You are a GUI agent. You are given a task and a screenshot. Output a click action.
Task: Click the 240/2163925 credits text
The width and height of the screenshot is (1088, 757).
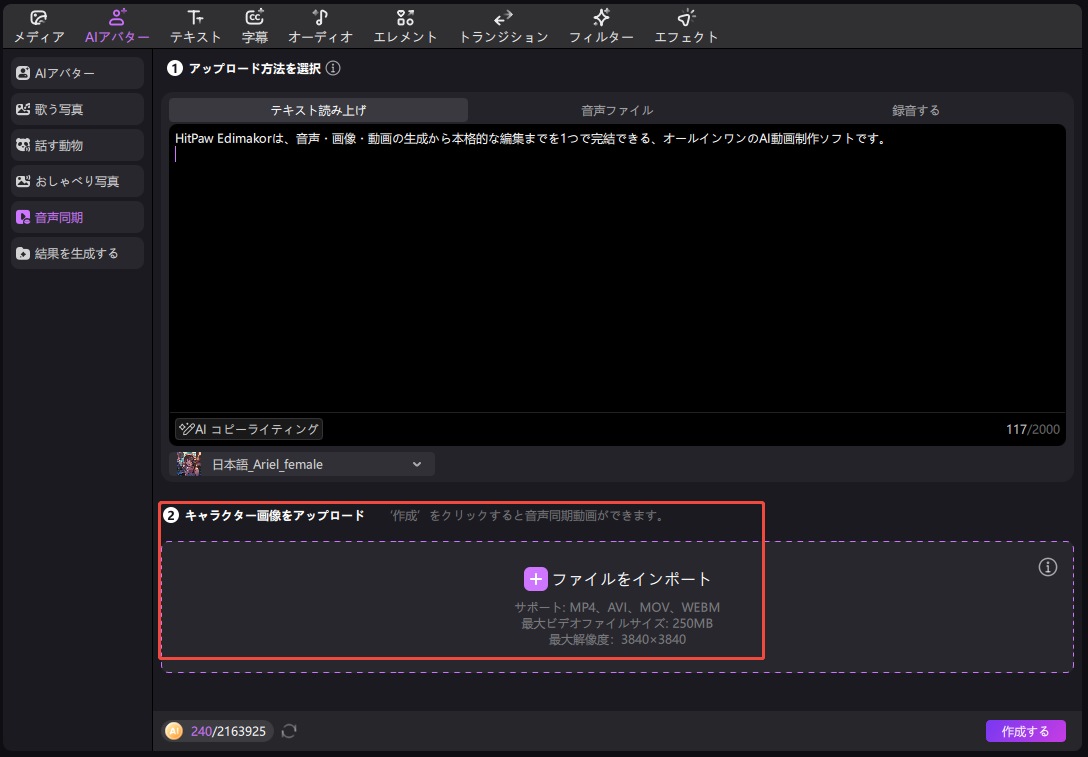point(228,731)
